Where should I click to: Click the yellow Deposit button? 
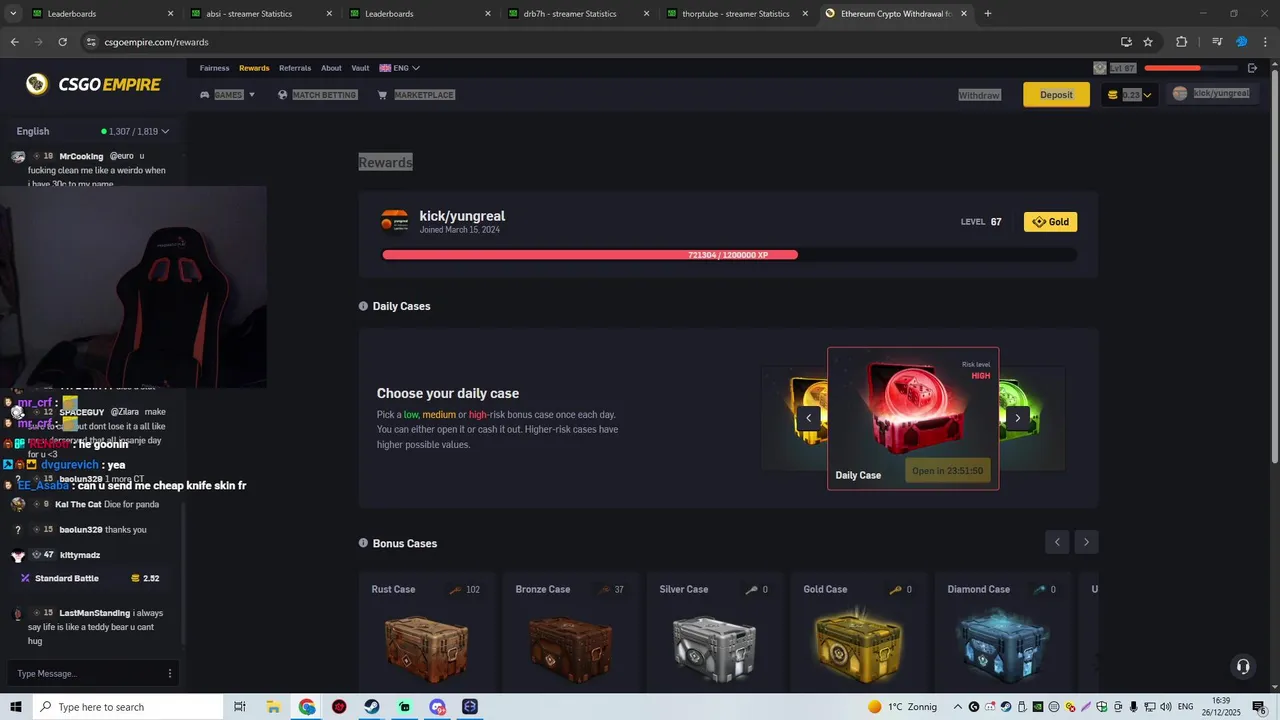pos(1056,95)
